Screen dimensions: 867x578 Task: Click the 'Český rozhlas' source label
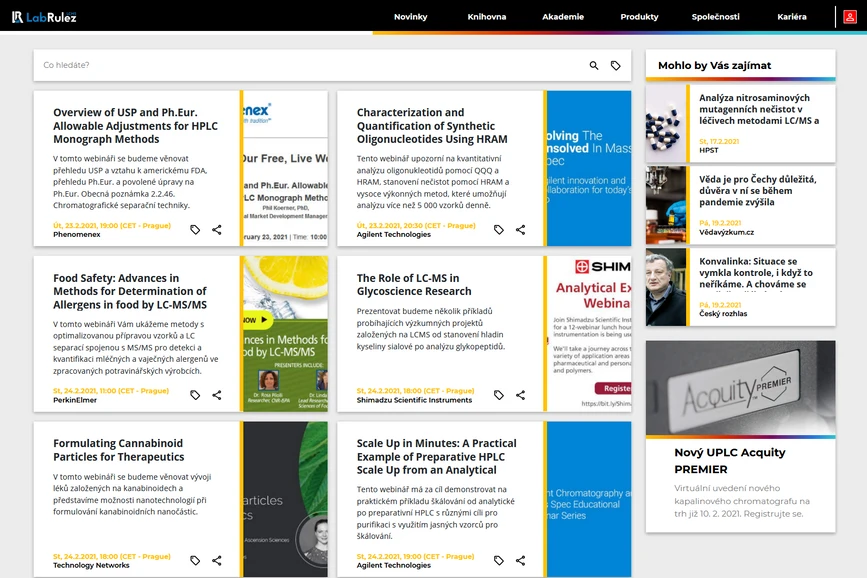pyautogui.click(x=723, y=314)
